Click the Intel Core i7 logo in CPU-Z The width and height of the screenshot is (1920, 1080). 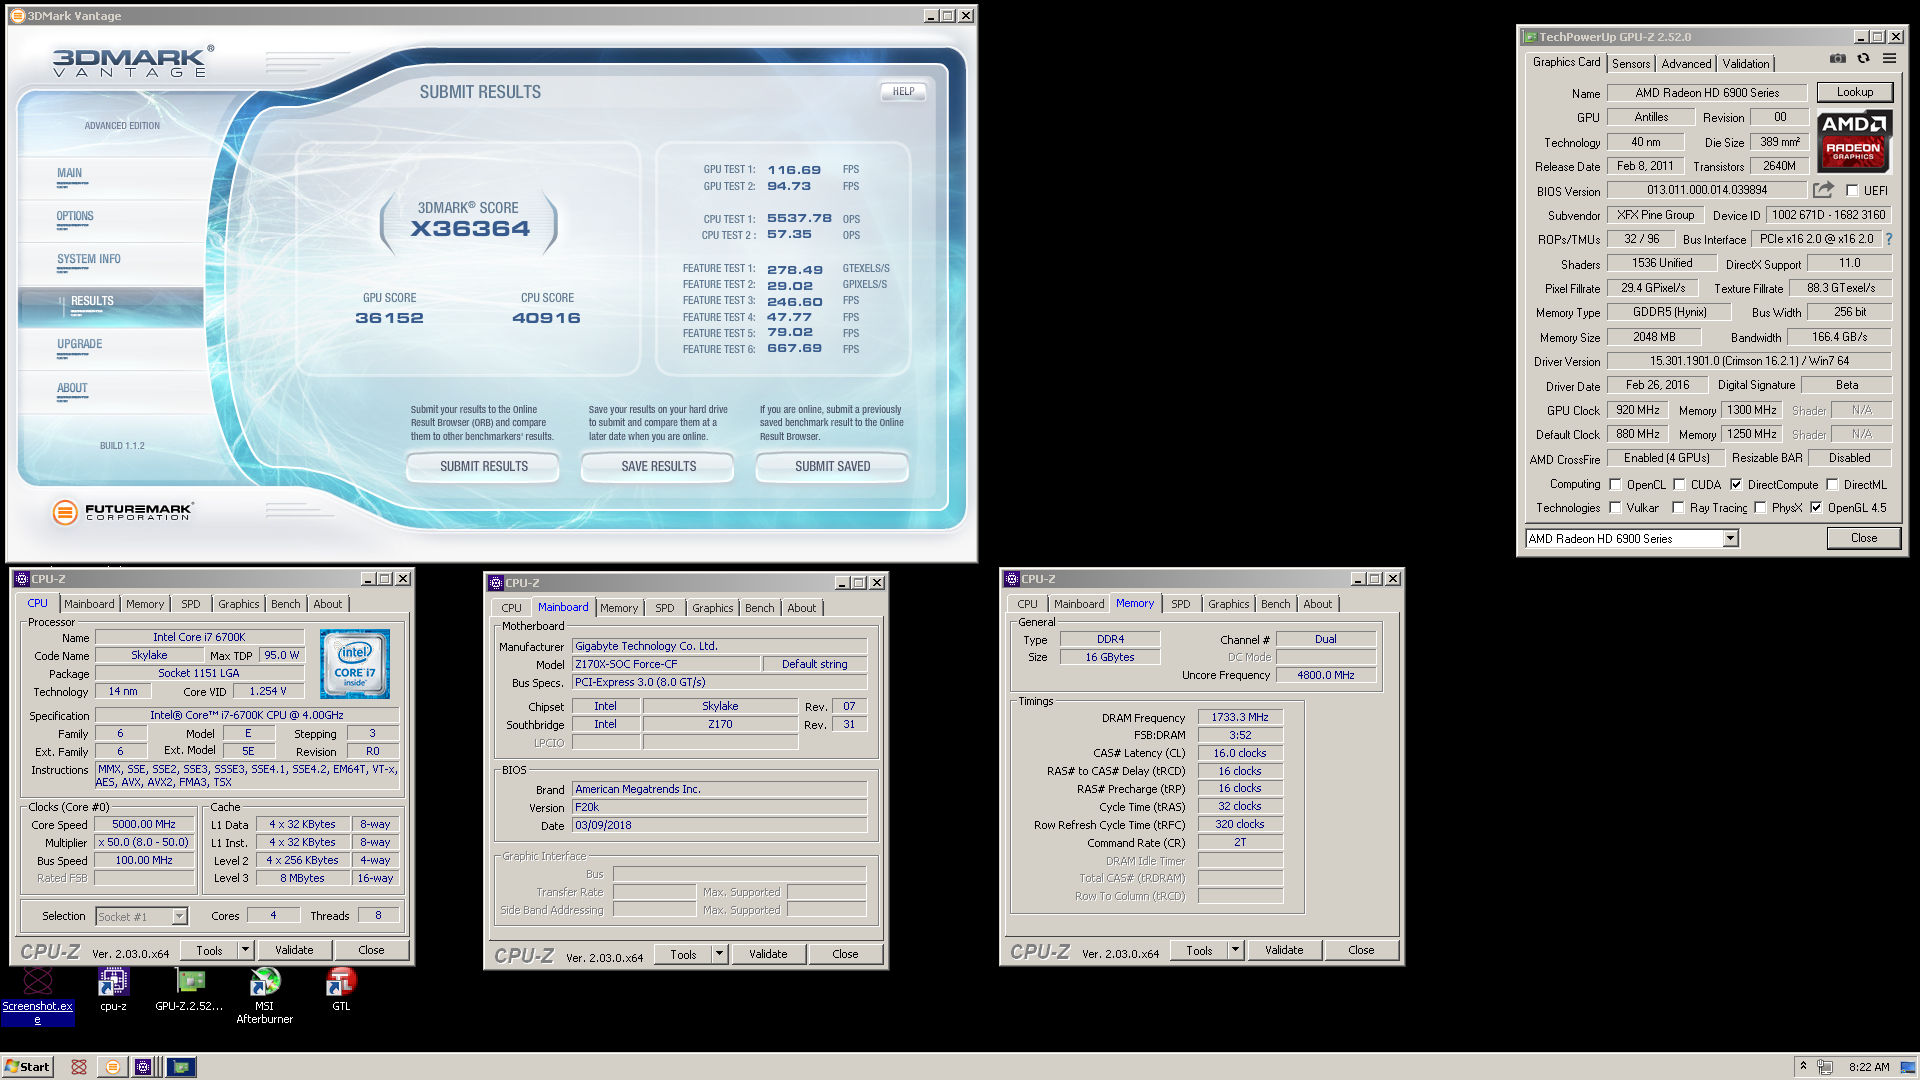(x=355, y=664)
